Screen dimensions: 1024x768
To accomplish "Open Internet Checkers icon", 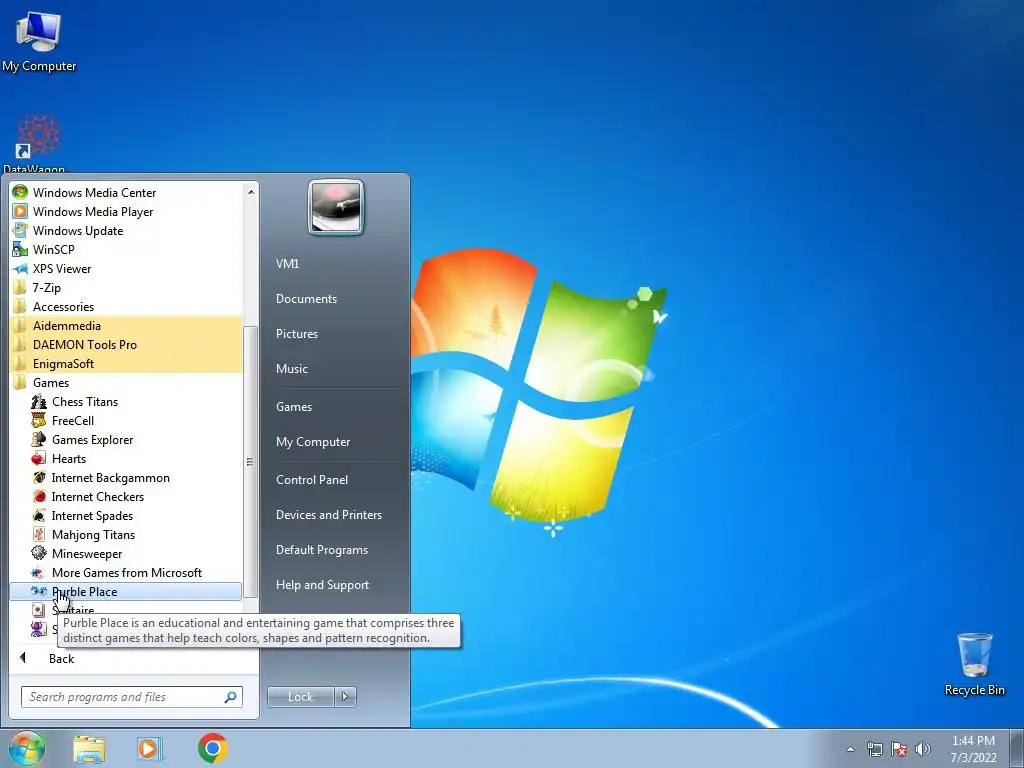I will coord(39,496).
